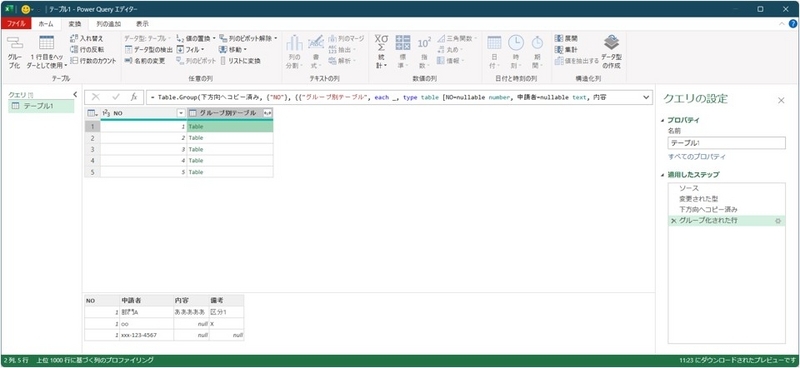Image resolution: width=800 pixels, height=368 pixels.
Task: Click the gear icon on グループ化された行 step
Action: (x=778, y=221)
